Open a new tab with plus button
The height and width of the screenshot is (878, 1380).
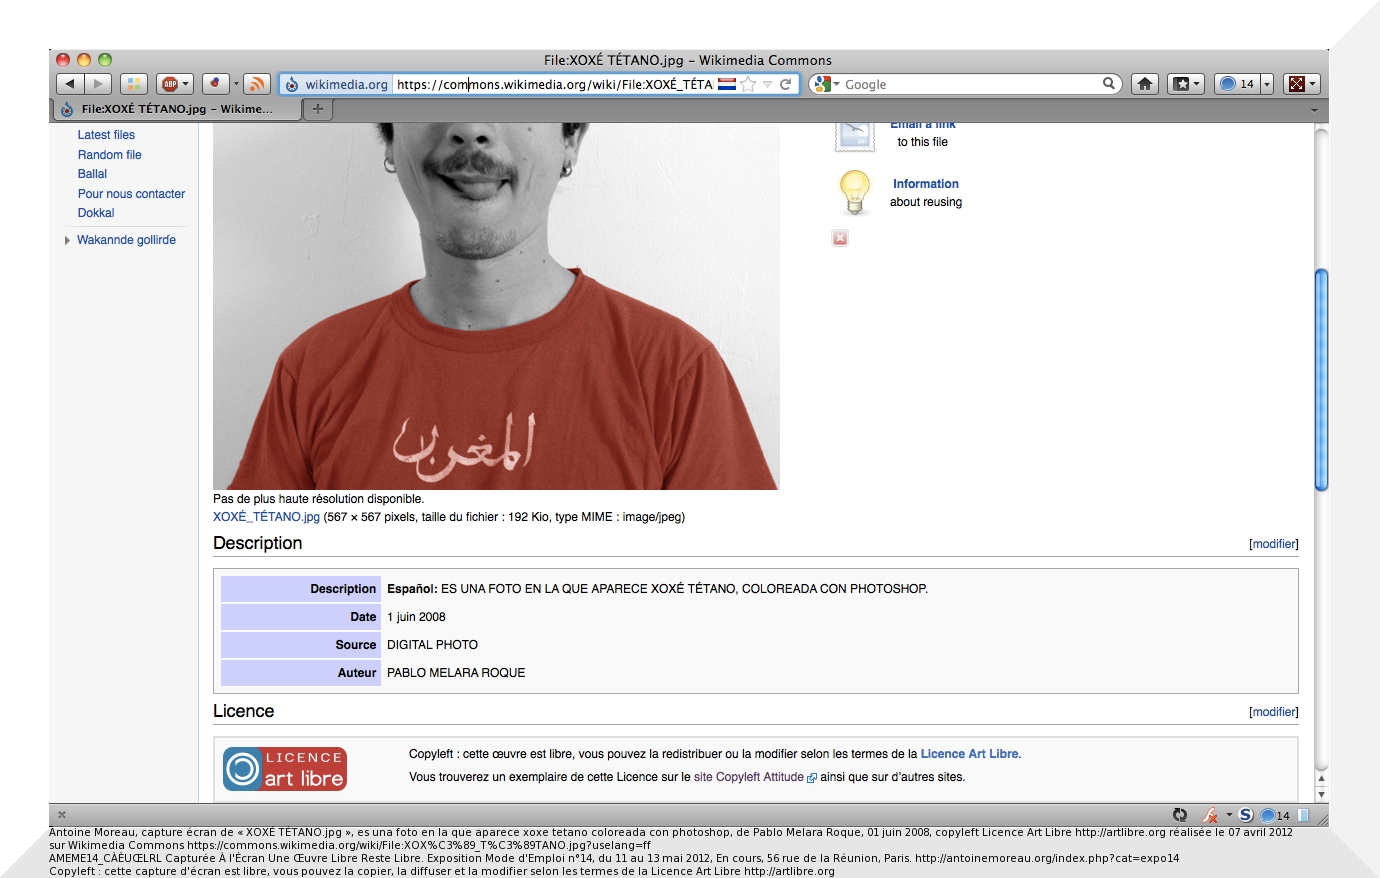click(318, 109)
